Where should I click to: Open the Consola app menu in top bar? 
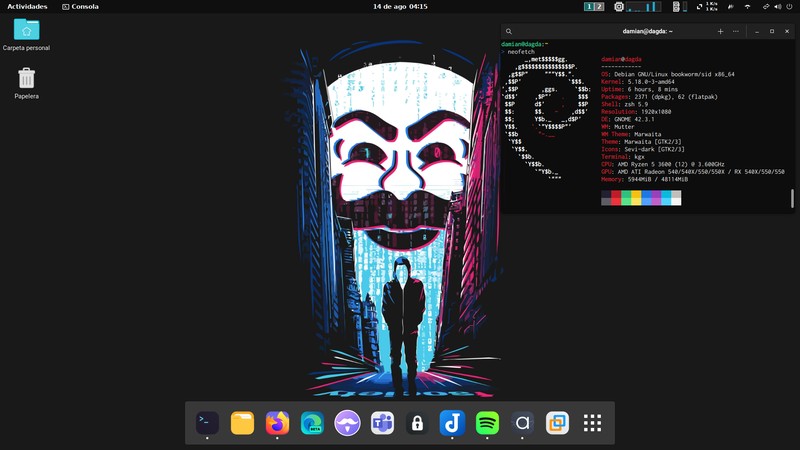tap(80, 7)
